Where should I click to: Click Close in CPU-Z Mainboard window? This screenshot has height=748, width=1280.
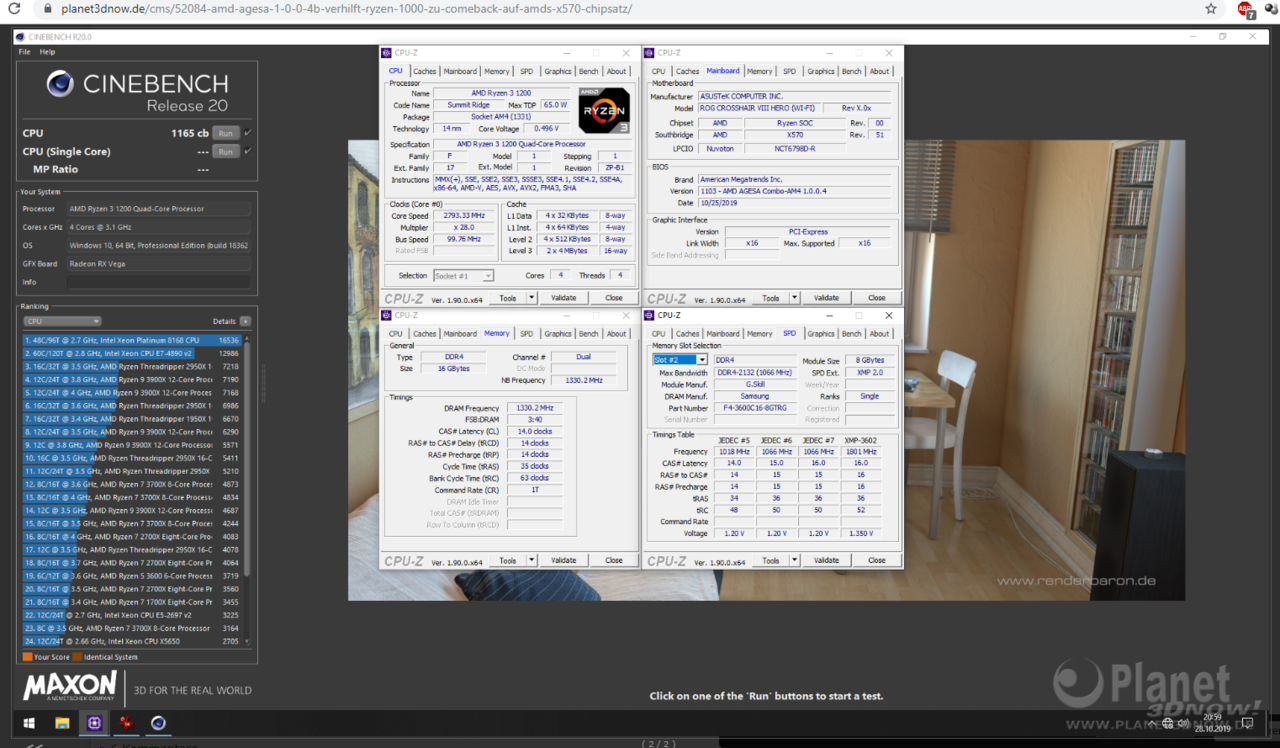876,297
